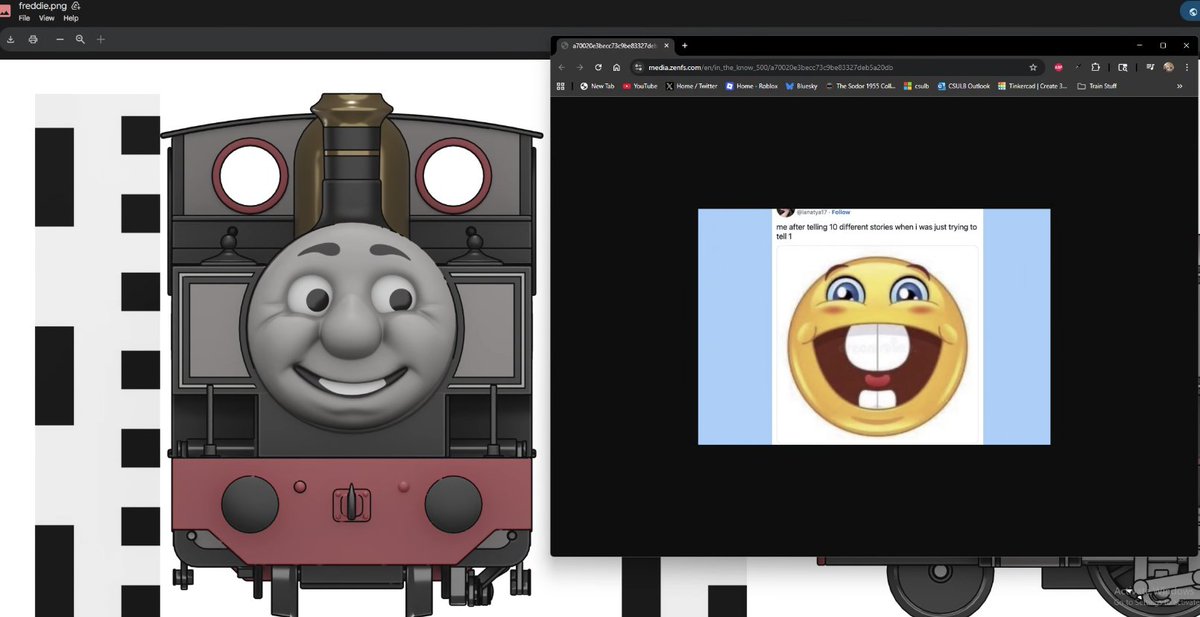View site information icon in address bar
The width and height of the screenshot is (1200, 617).
[x=638, y=67]
